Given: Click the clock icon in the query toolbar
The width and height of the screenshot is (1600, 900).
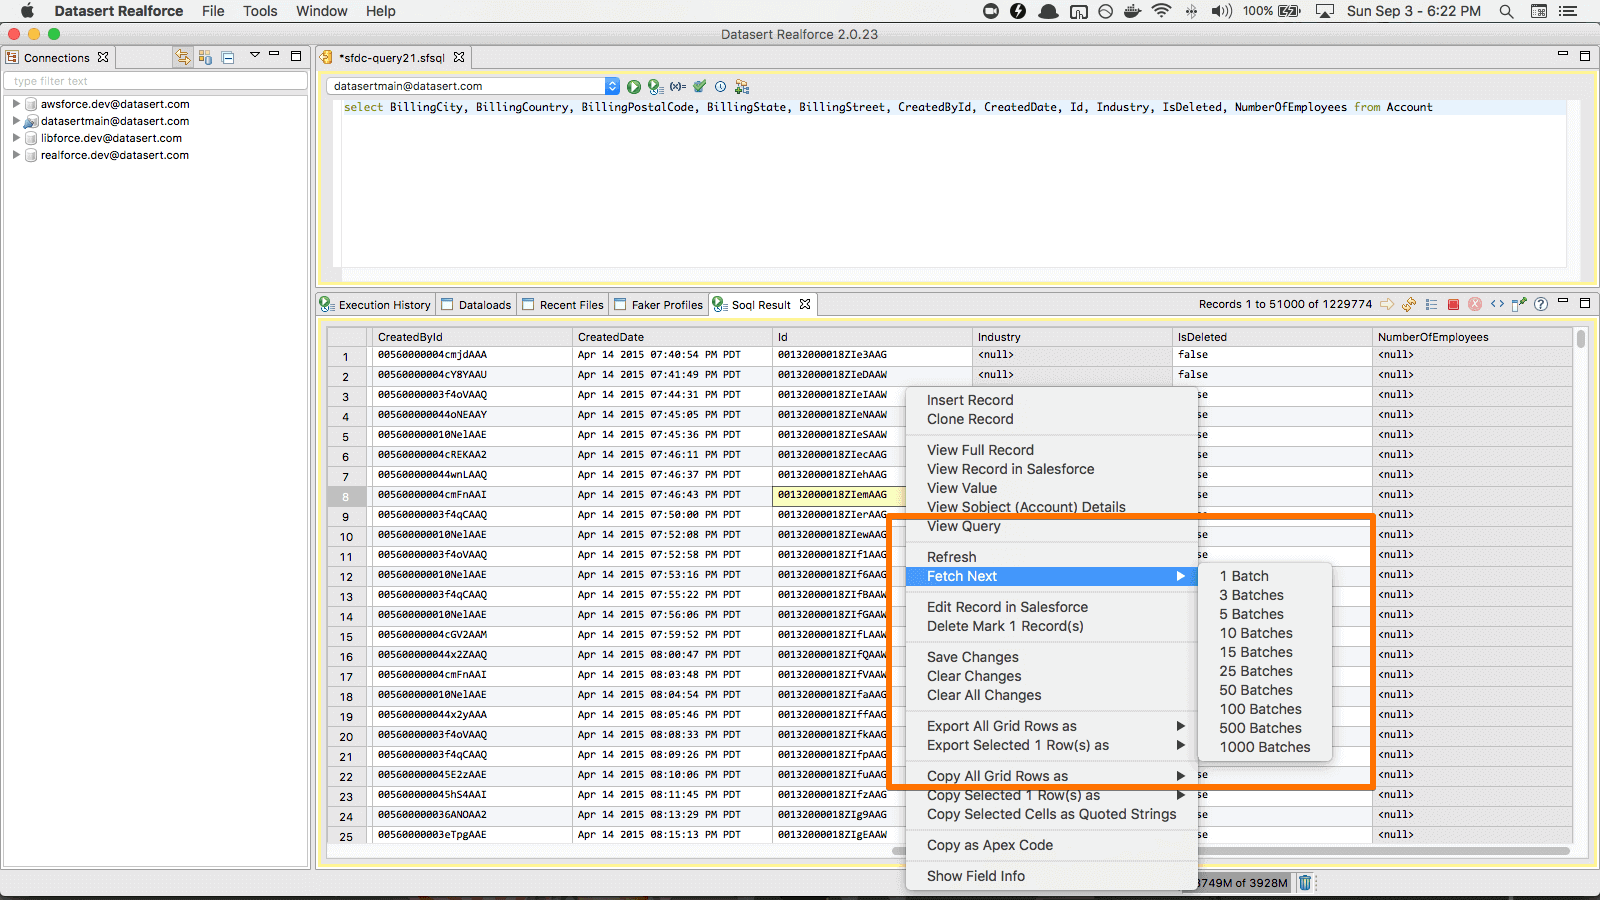Looking at the screenshot, I should pyautogui.click(x=720, y=87).
